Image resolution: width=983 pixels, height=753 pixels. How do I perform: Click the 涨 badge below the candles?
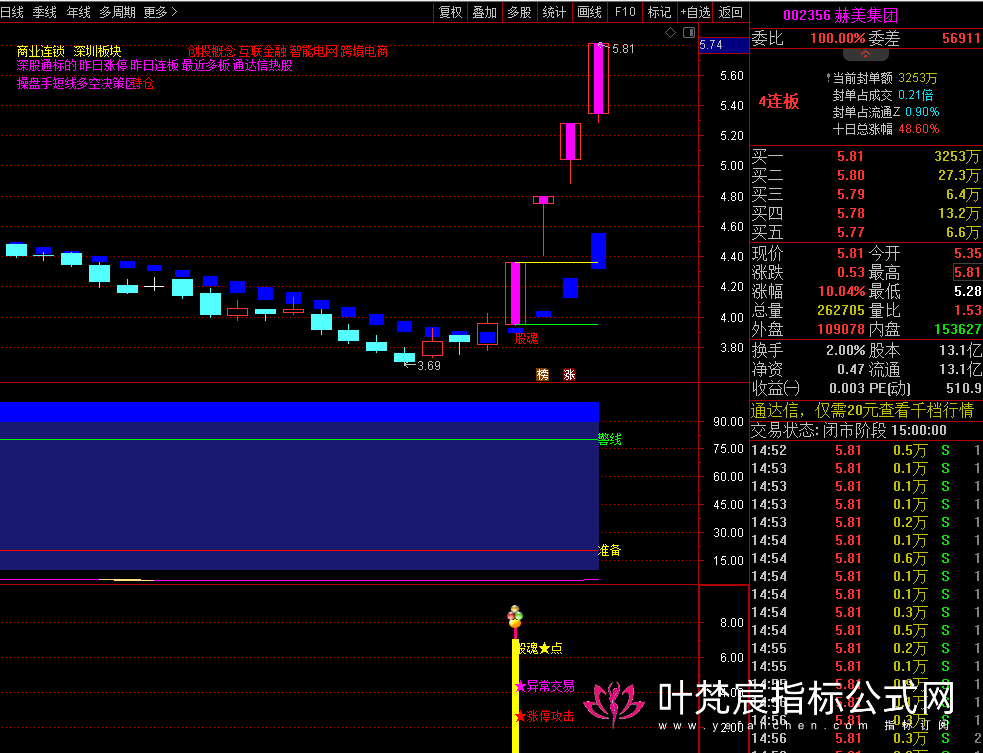coord(569,374)
